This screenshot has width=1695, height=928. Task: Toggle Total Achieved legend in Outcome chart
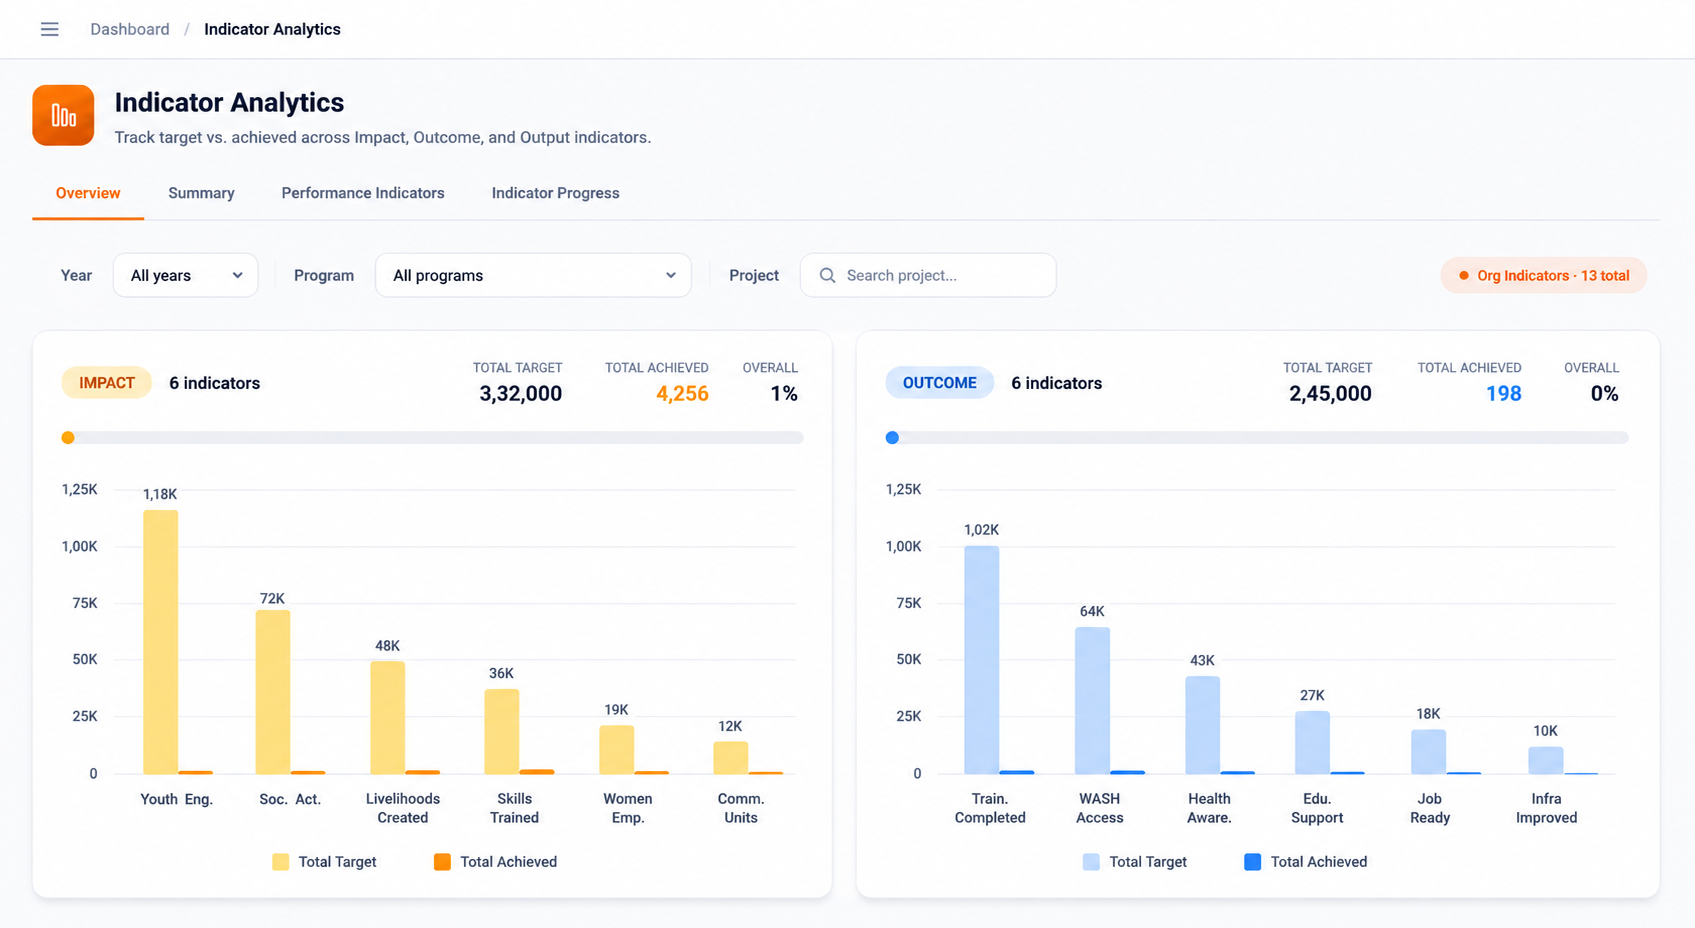pos(1305,862)
